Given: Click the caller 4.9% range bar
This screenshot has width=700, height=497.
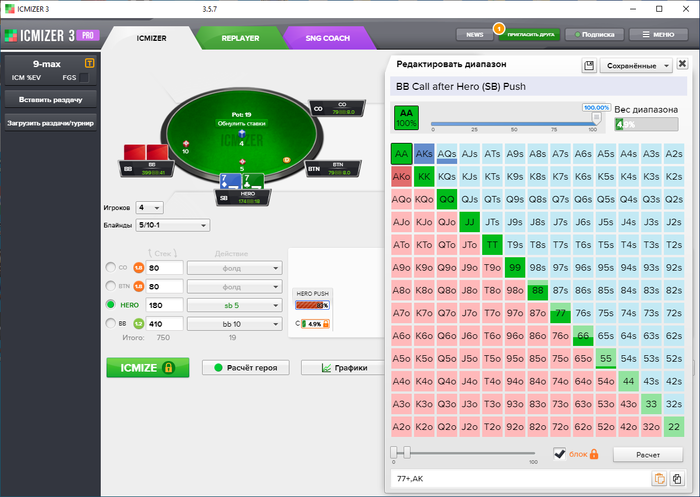Looking at the screenshot, I should 315,324.
